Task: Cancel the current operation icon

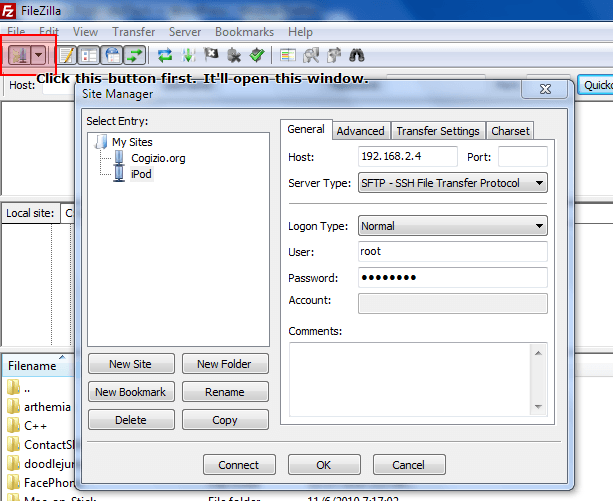Action: (x=211, y=55)
